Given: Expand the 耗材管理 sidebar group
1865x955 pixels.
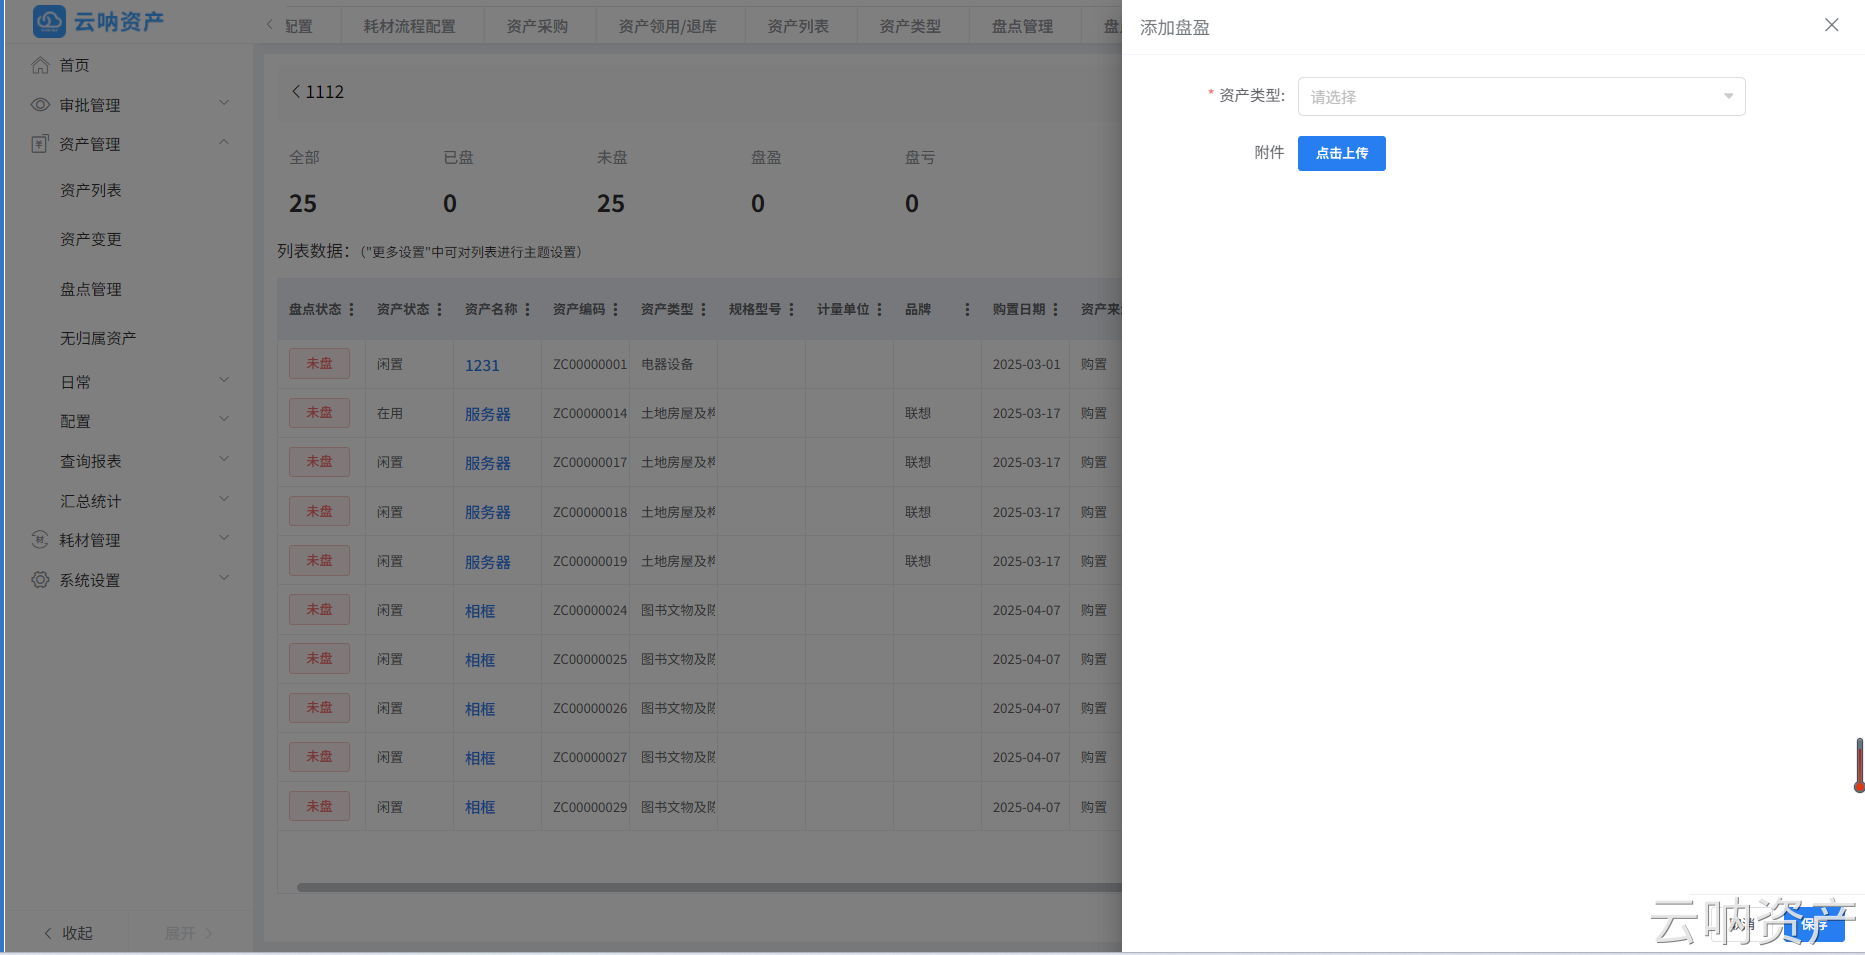Looking at the screenshot, I should [224, 539].
